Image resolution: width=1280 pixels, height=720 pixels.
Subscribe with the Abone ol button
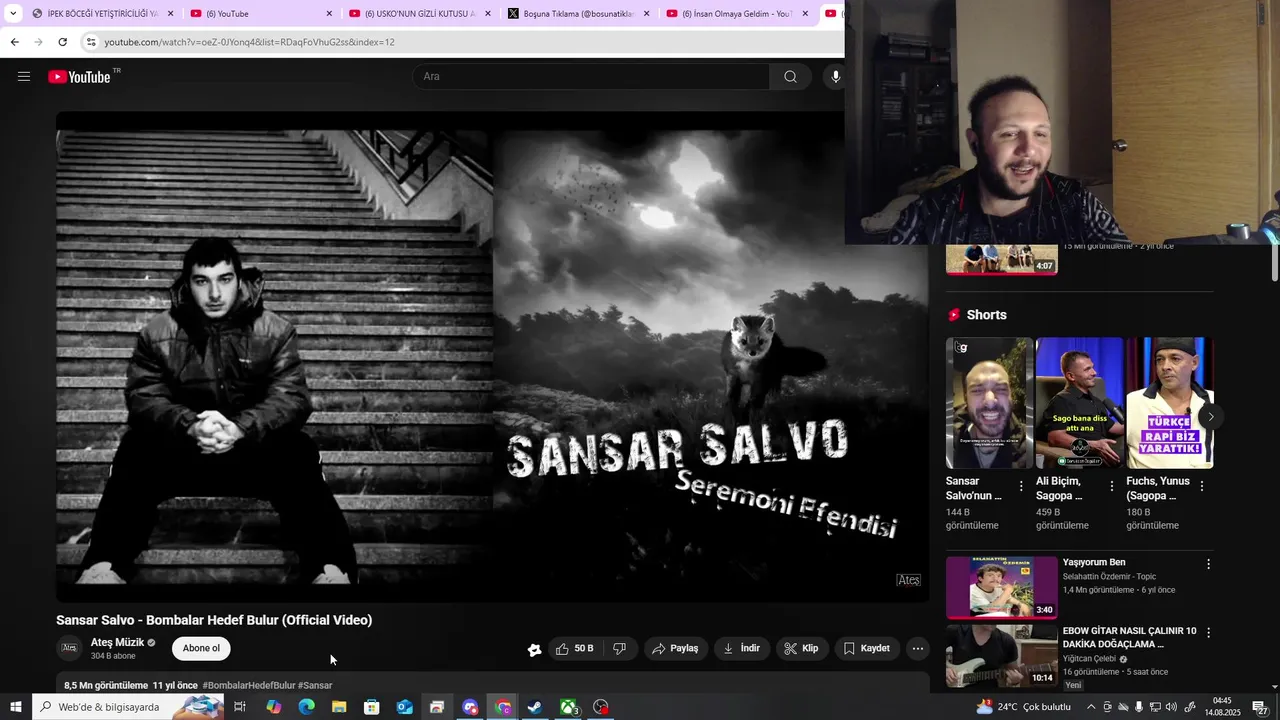(x=201, y=648)
